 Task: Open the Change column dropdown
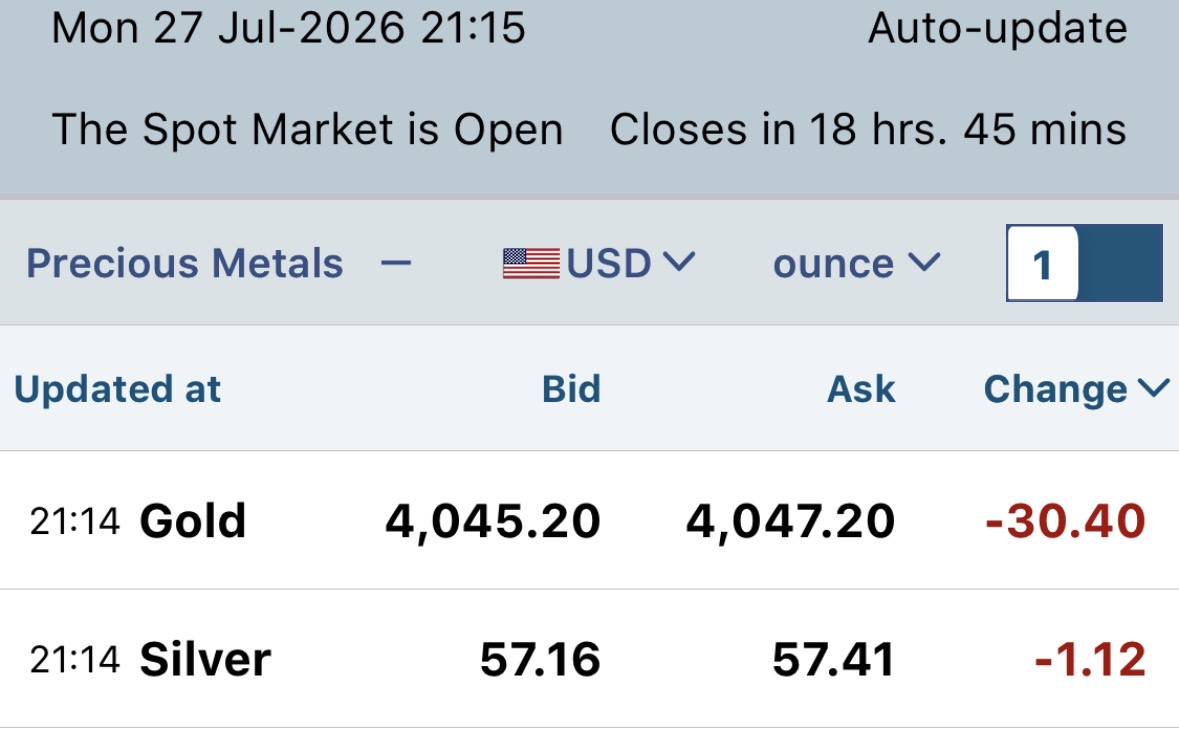click(1076, 389)
